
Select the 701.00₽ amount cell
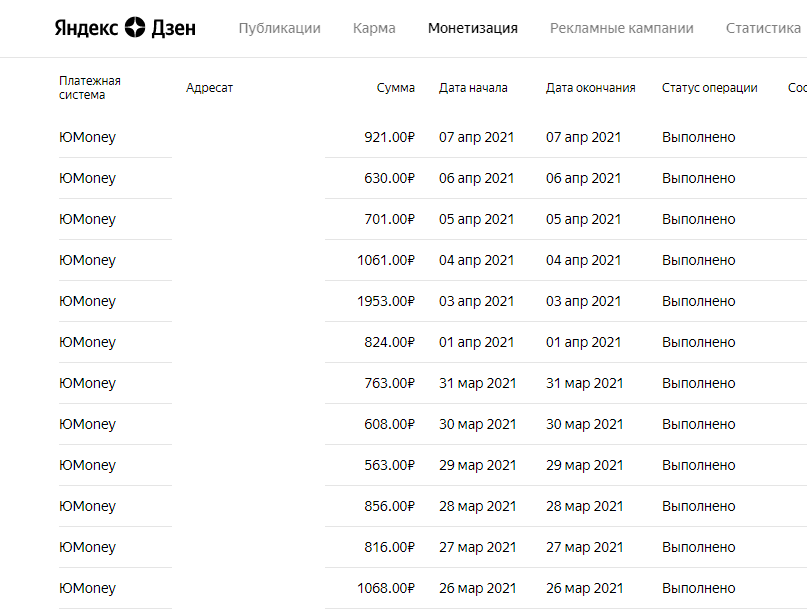389,219
